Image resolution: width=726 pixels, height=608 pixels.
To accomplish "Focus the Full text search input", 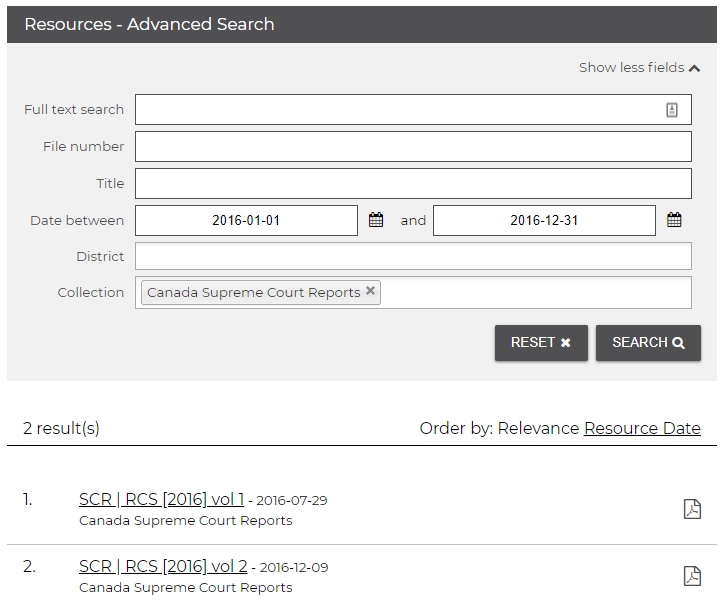I will (400, 110).
